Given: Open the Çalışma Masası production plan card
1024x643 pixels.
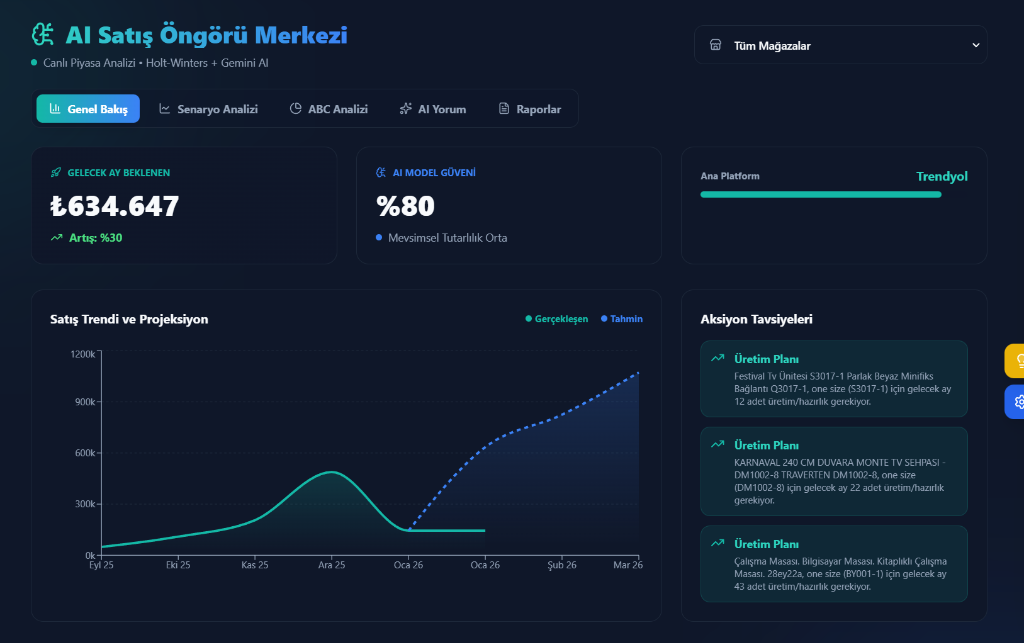Looking at the screenshot, I should [x=834, y=564].
